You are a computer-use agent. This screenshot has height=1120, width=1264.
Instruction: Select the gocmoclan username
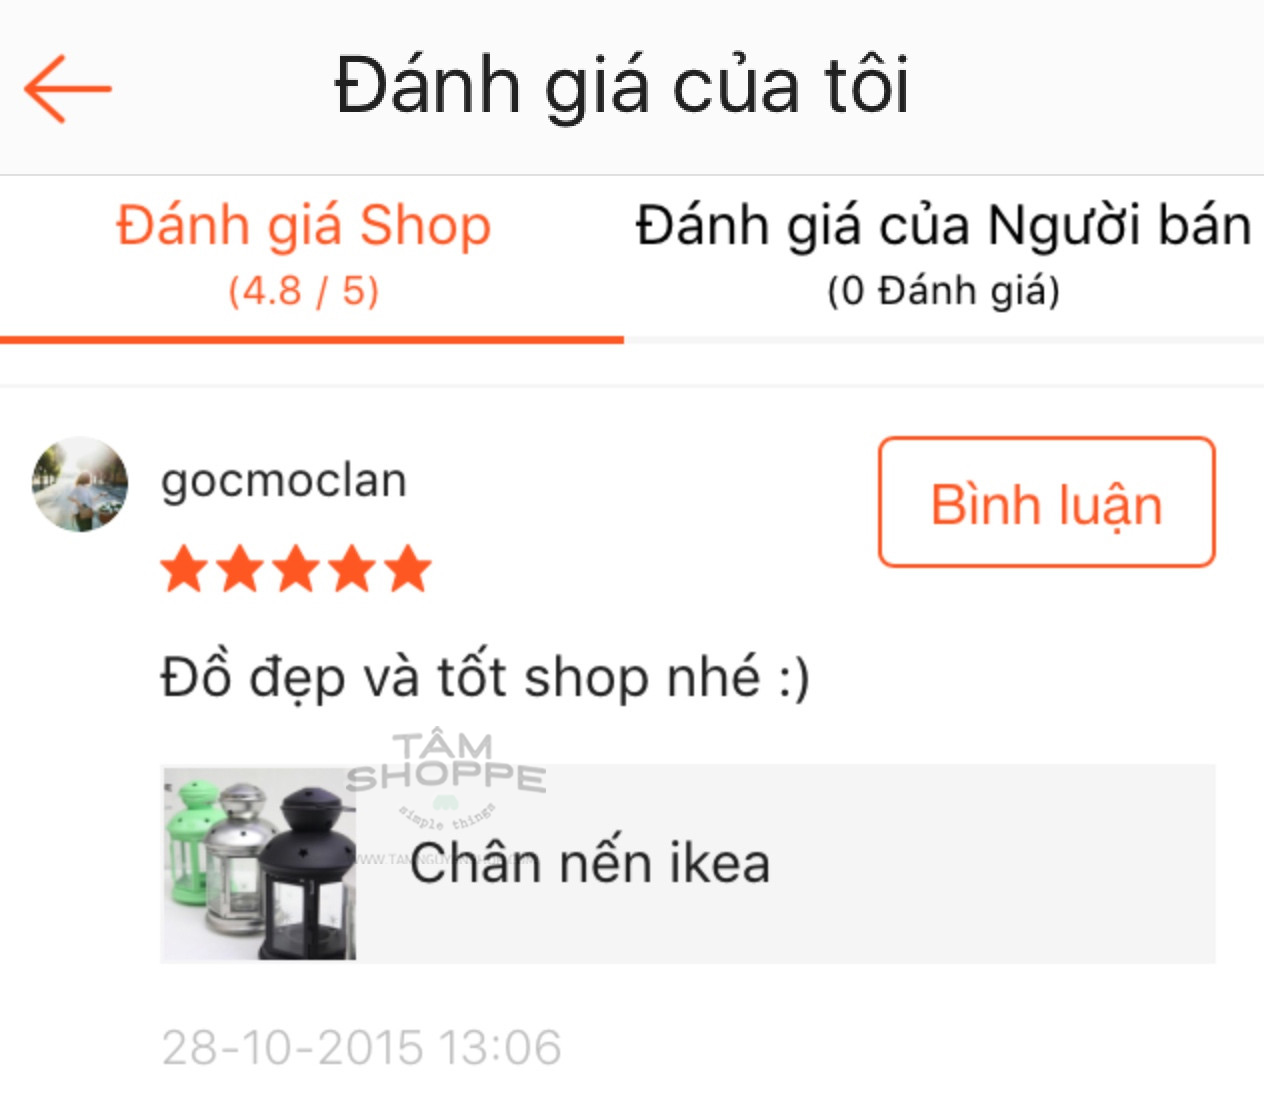(x=284, y=481)
